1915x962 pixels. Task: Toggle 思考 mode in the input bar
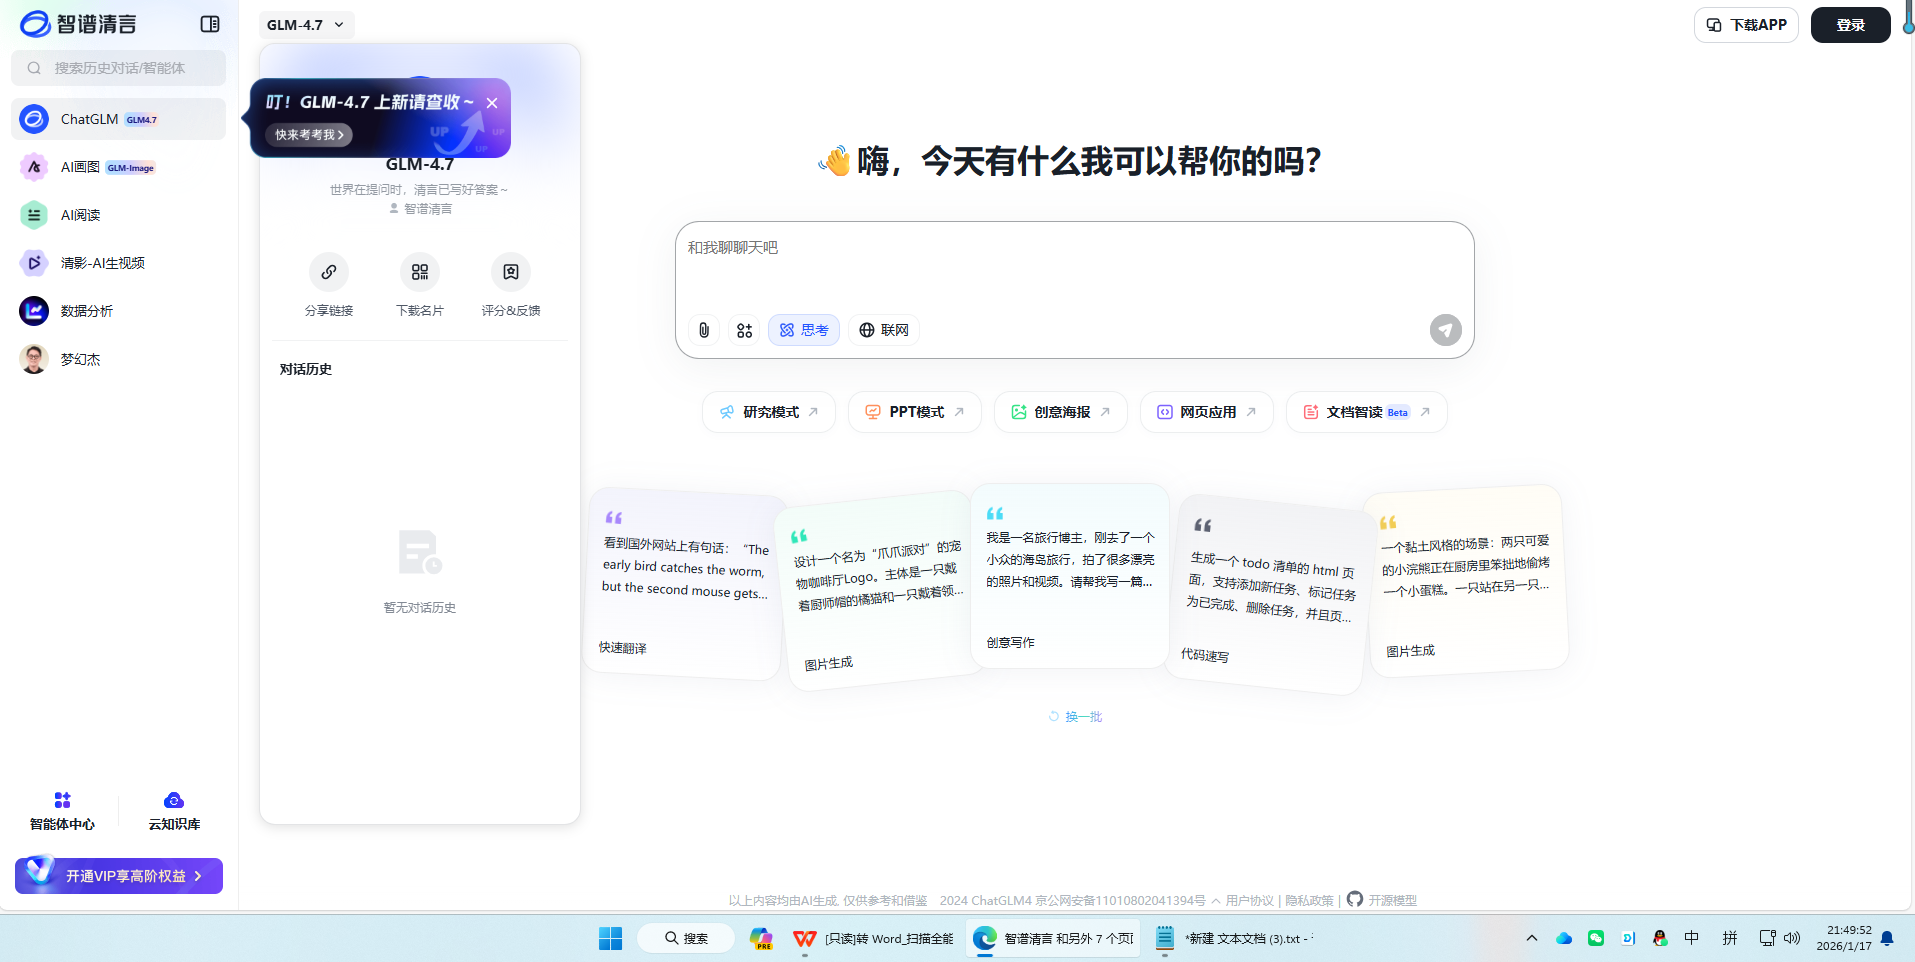(803, 330)
